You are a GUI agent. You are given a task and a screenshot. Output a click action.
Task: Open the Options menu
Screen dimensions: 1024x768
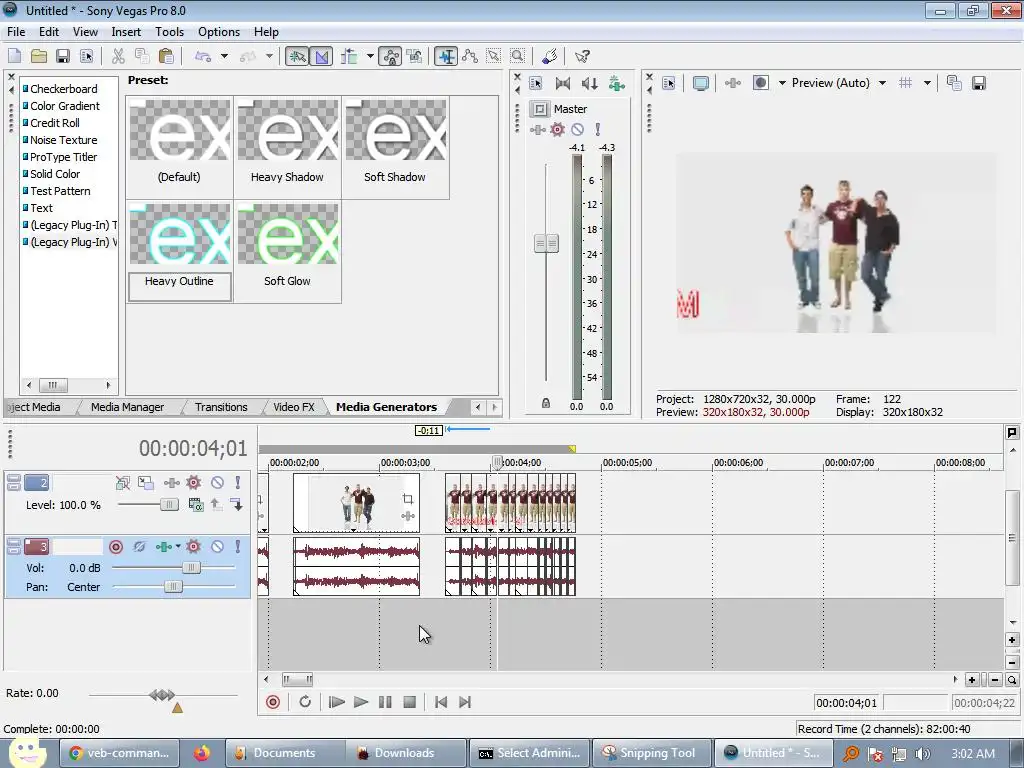click(x=219, y=32)
